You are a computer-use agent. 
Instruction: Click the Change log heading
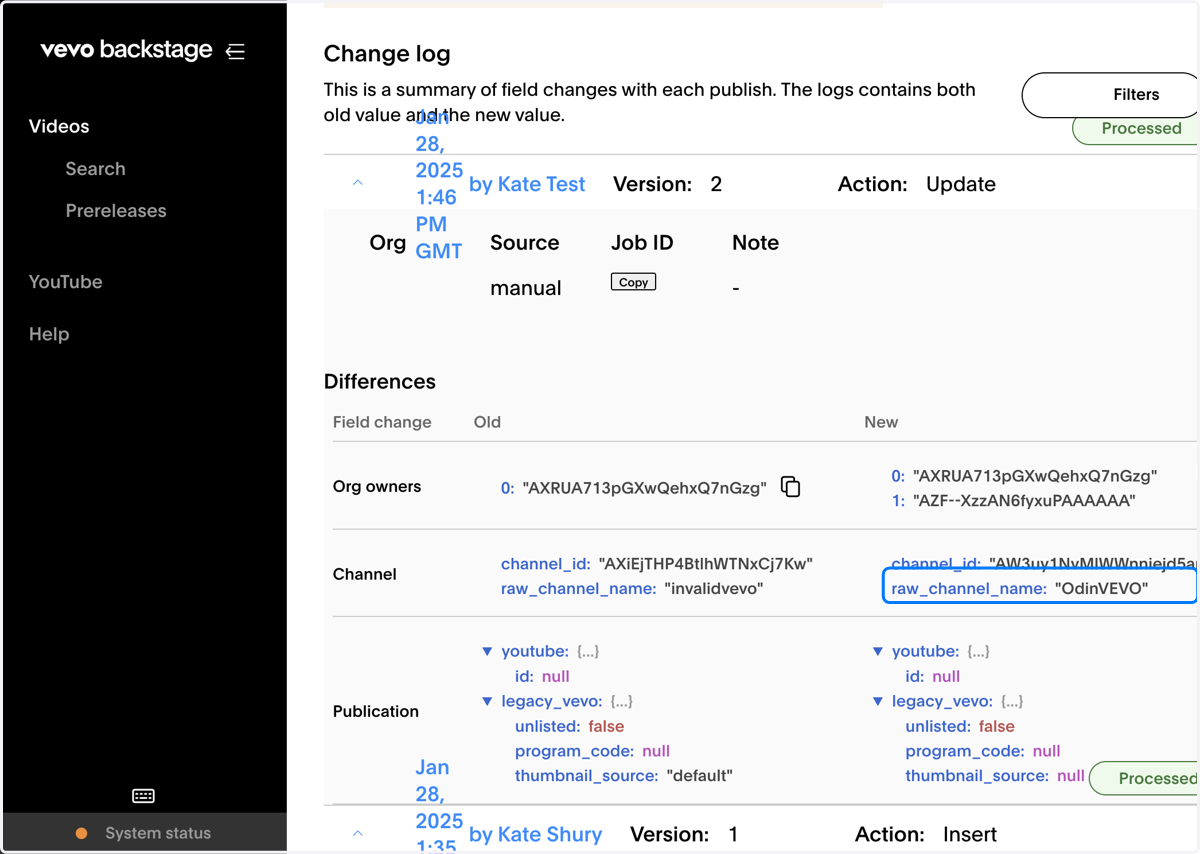[x=387, y=54]
